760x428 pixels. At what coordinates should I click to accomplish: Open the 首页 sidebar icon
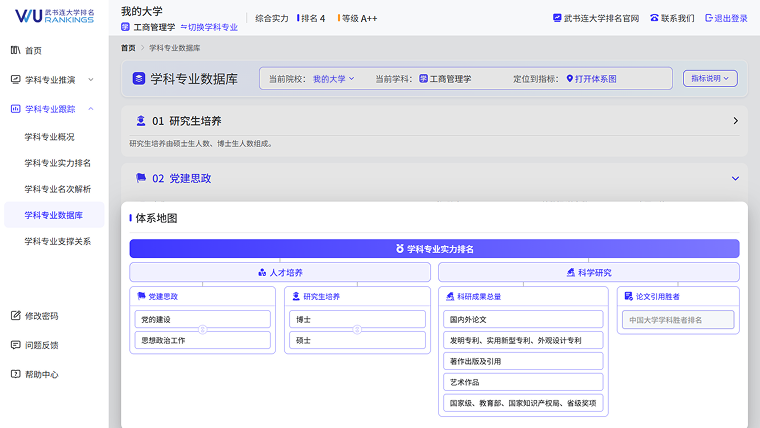16,50
